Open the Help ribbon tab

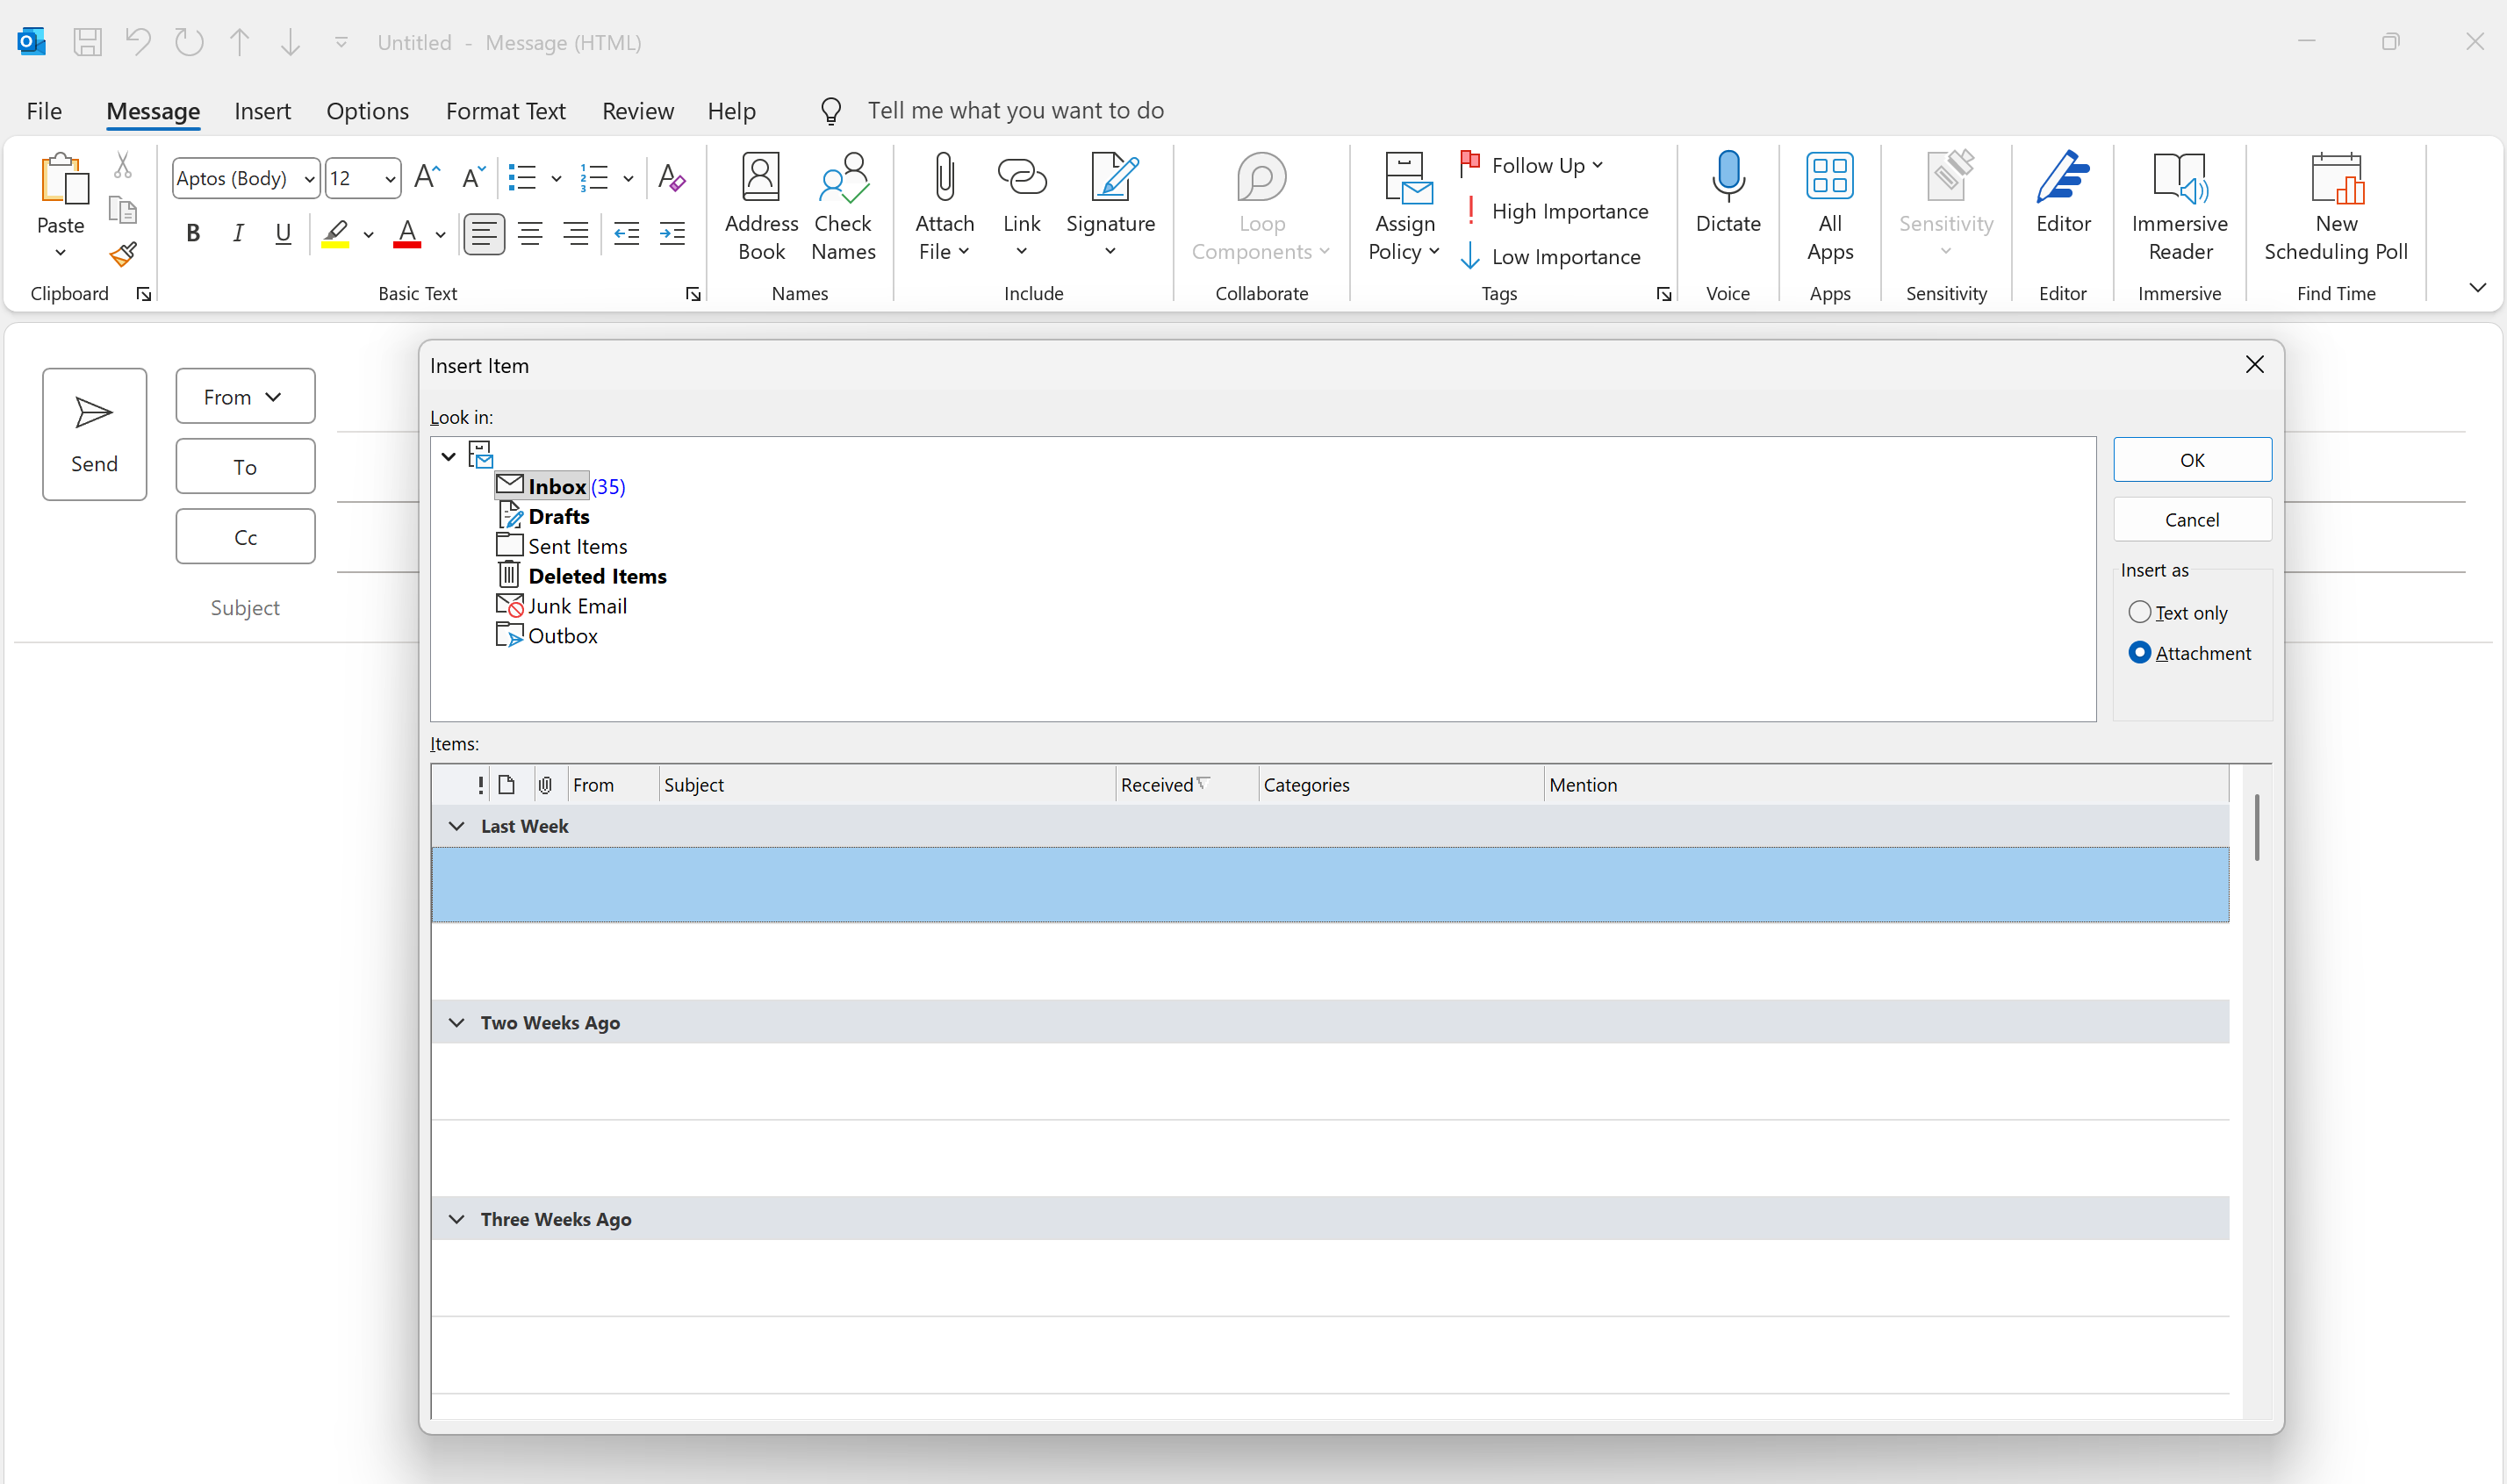(731, 111)
